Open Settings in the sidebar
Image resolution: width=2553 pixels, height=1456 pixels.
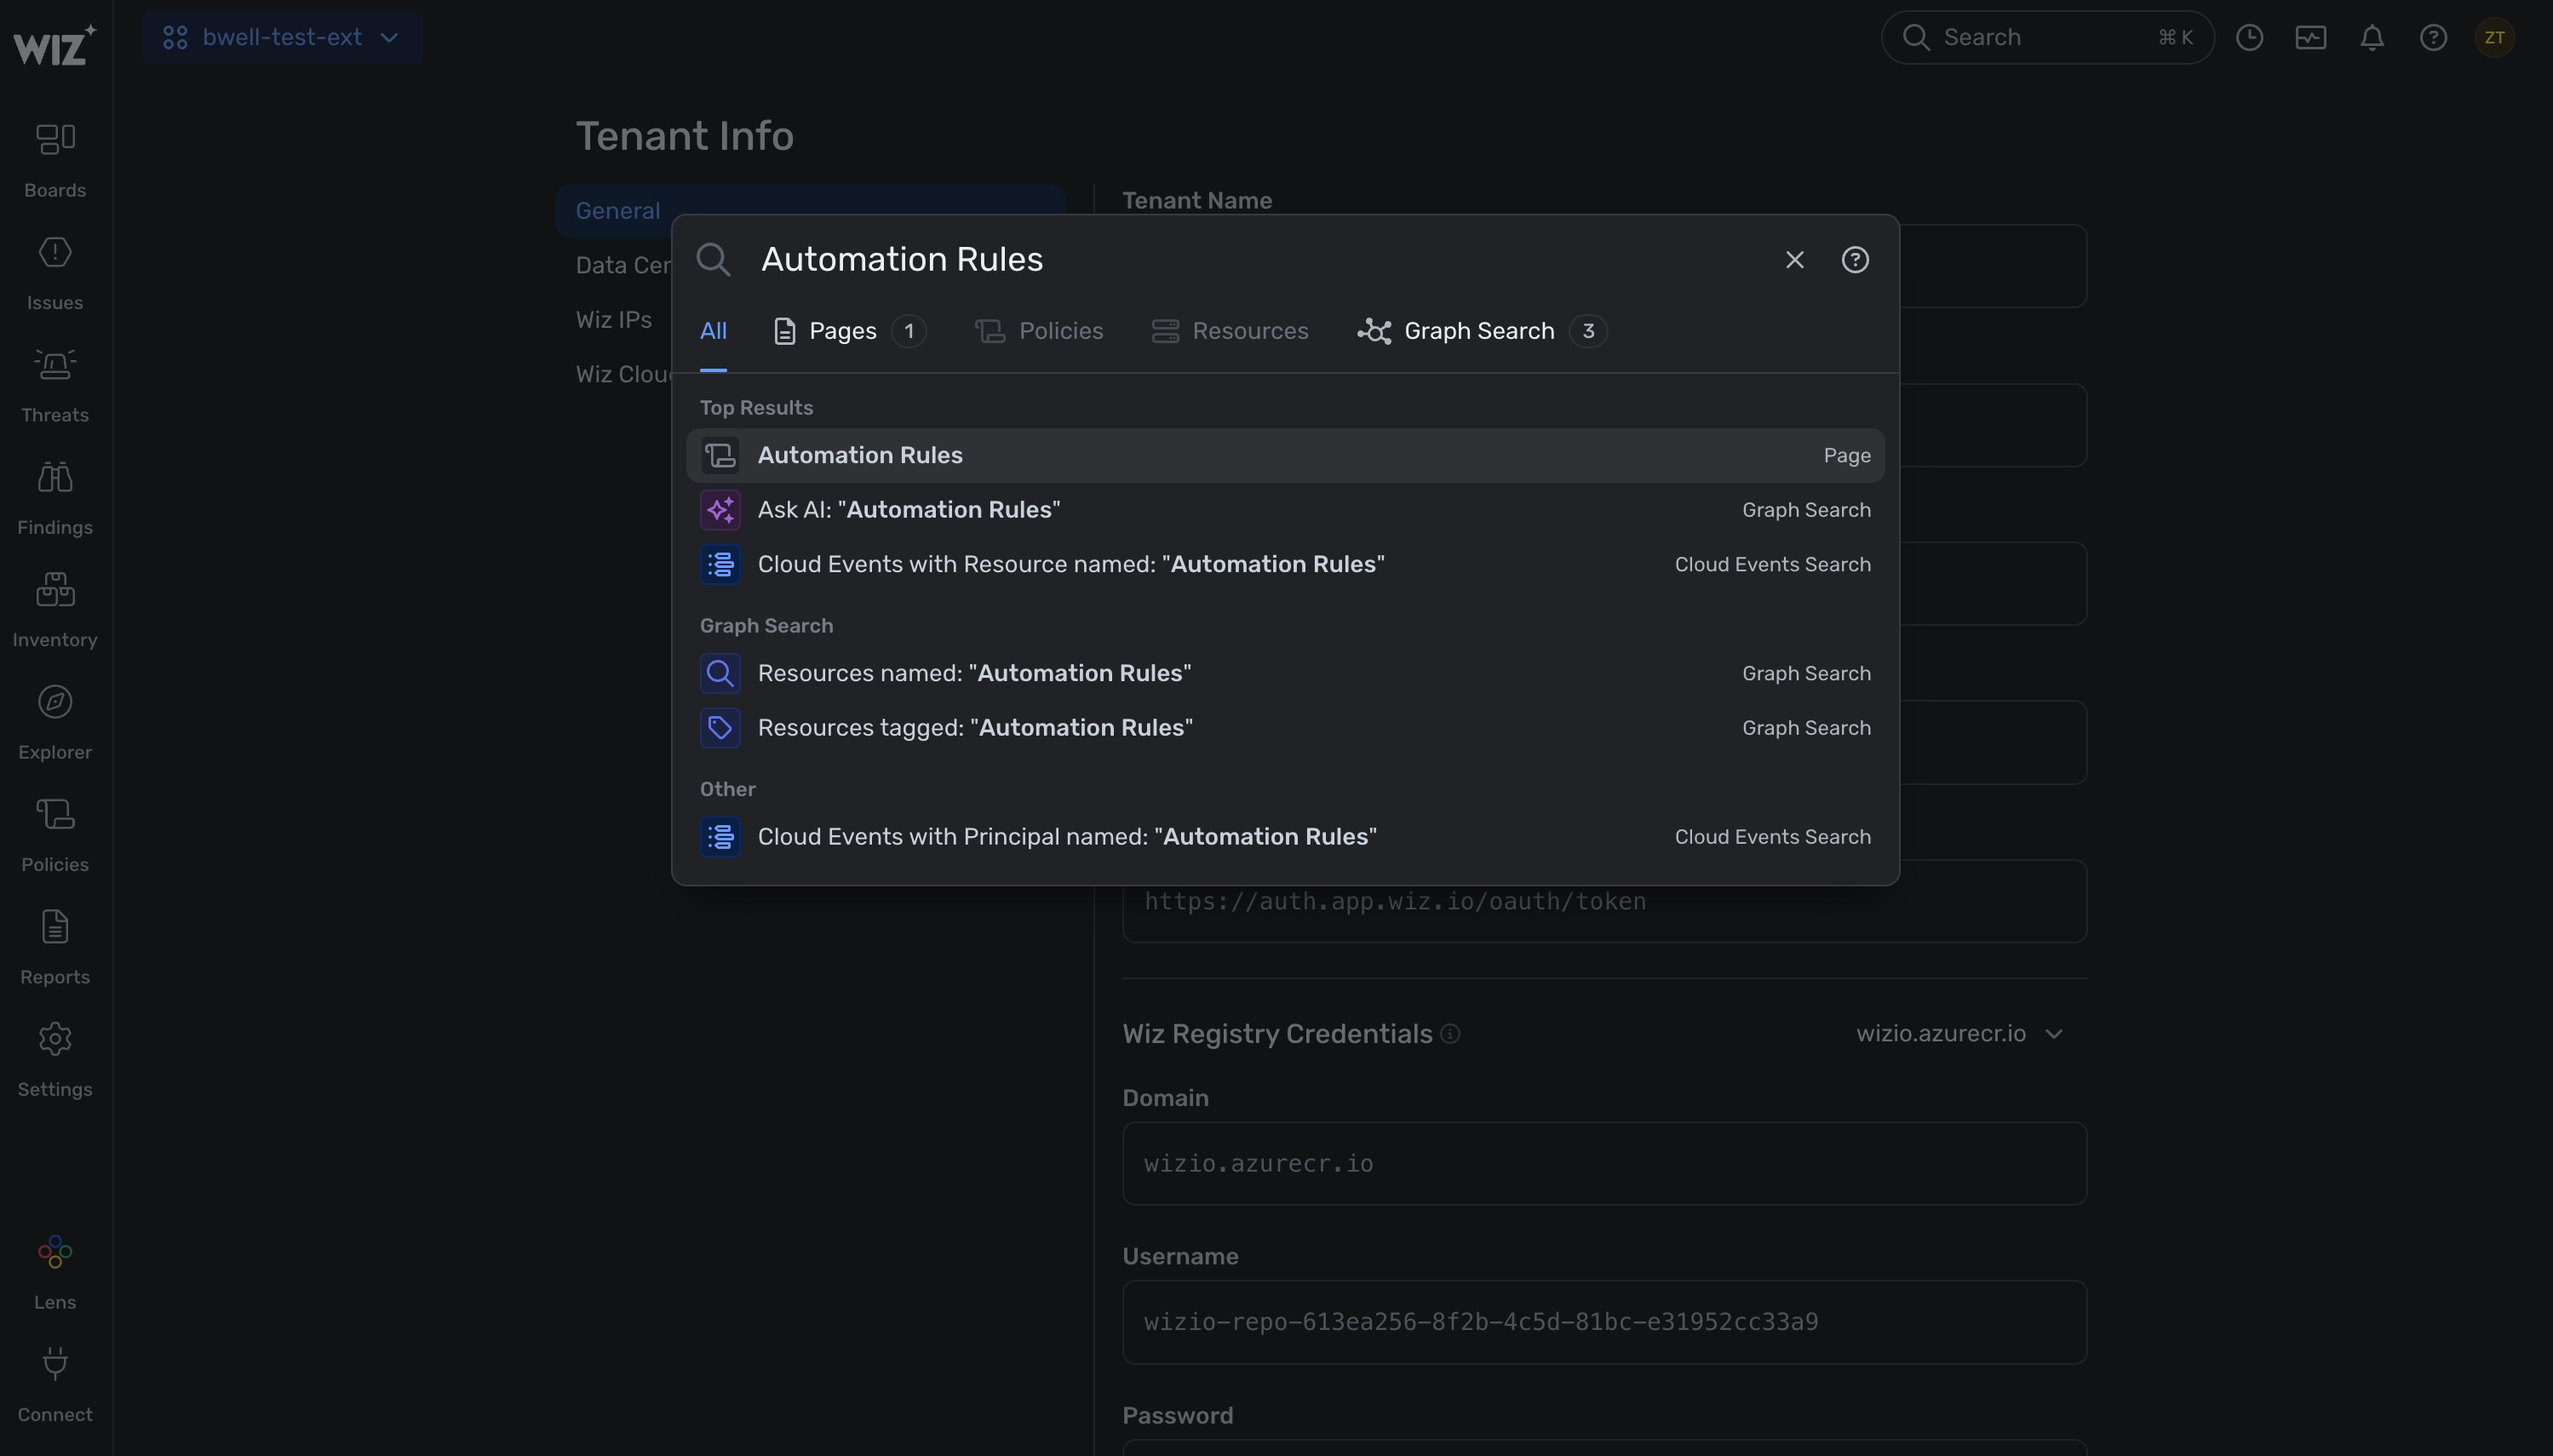[55, 1061]
